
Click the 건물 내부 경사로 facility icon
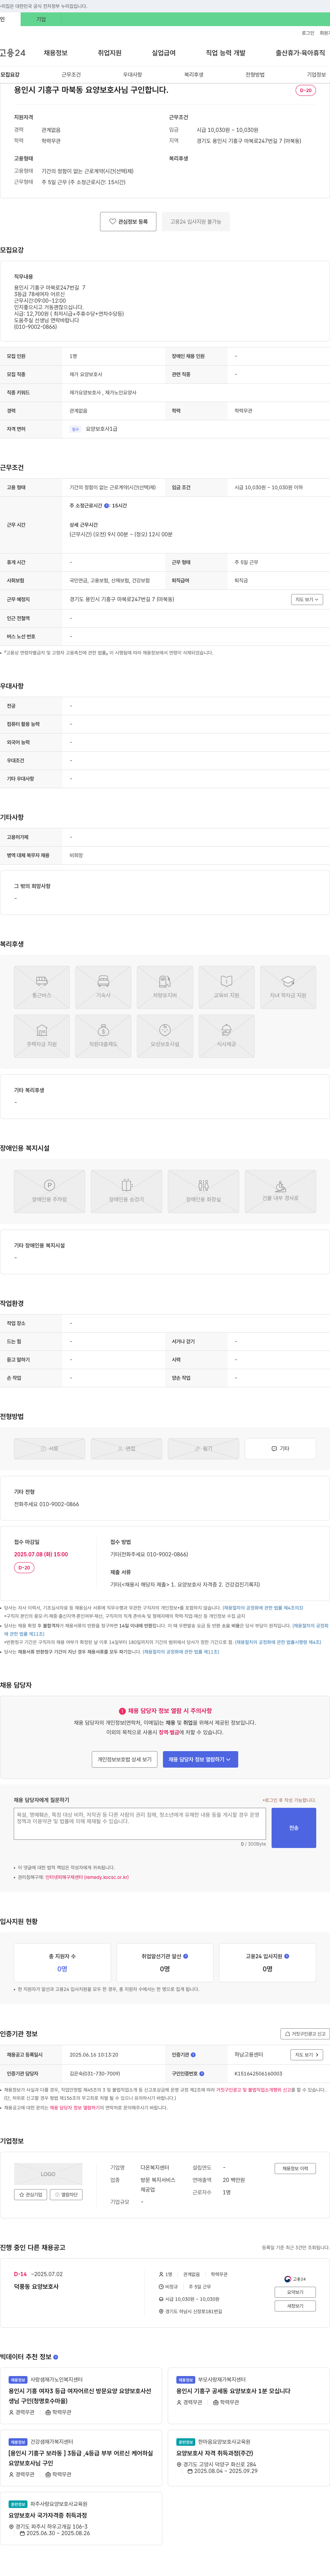(280, 1191)
